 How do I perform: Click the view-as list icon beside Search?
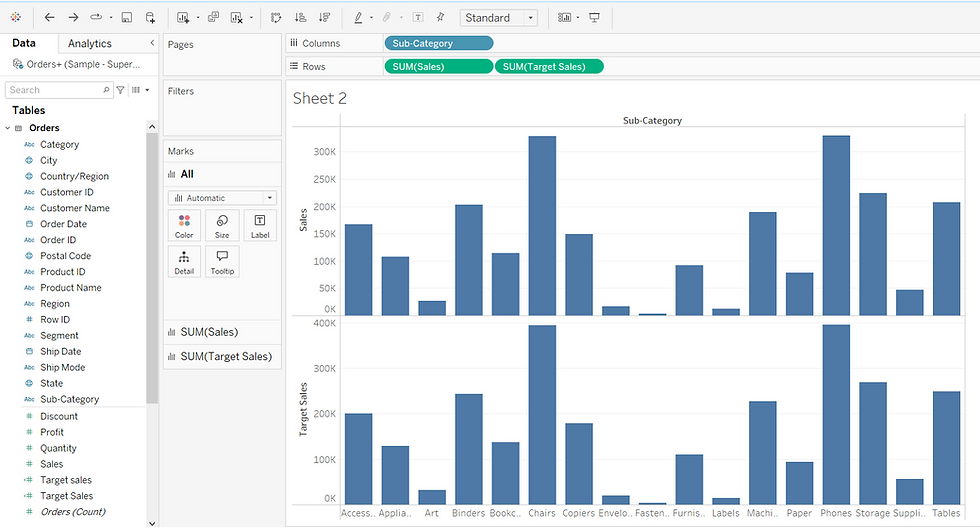click(x=136, y=90)
